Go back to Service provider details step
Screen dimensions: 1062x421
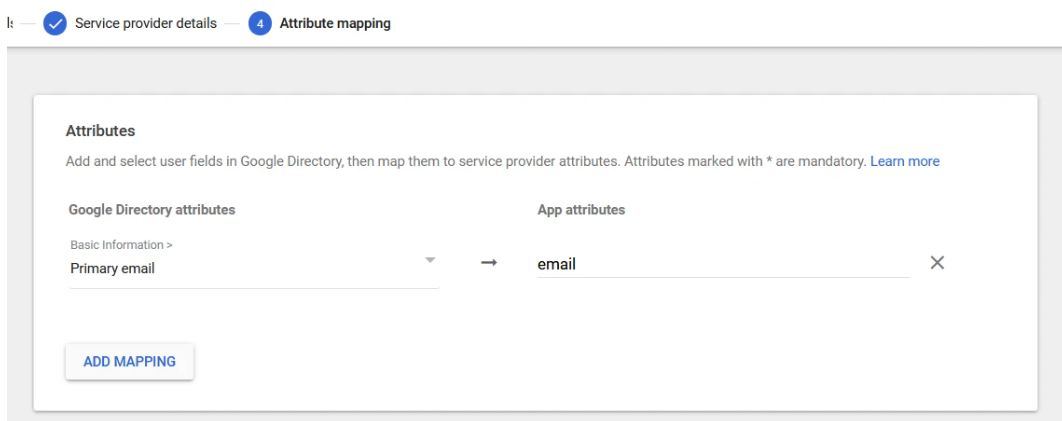[x=145, y=23]
